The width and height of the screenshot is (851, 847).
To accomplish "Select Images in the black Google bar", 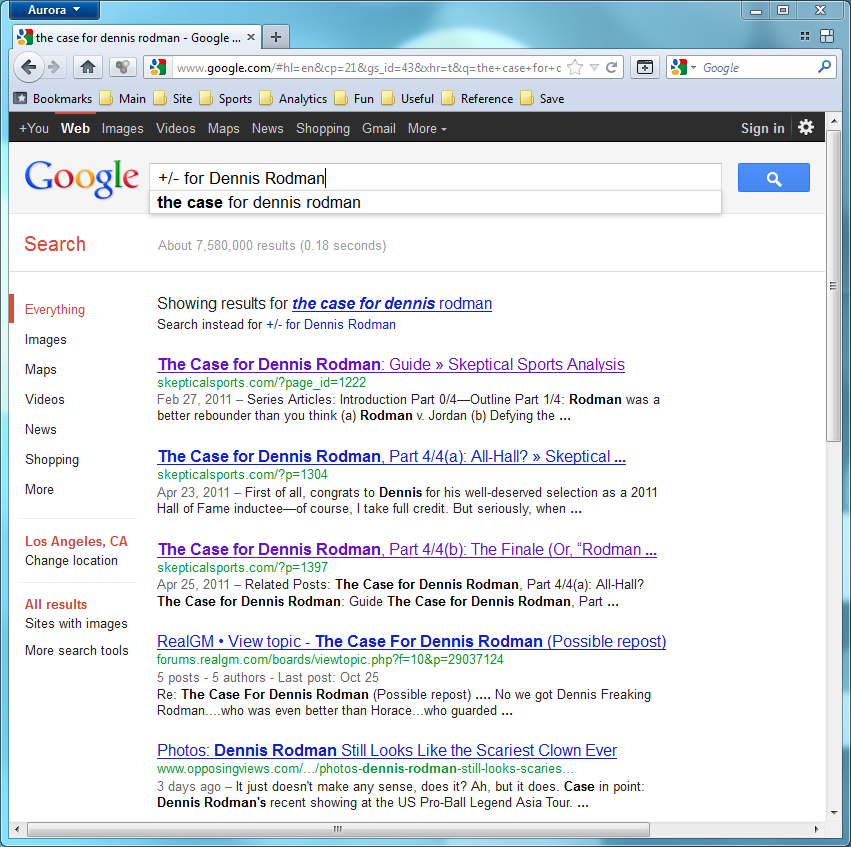I will click(x=123, y=129).
